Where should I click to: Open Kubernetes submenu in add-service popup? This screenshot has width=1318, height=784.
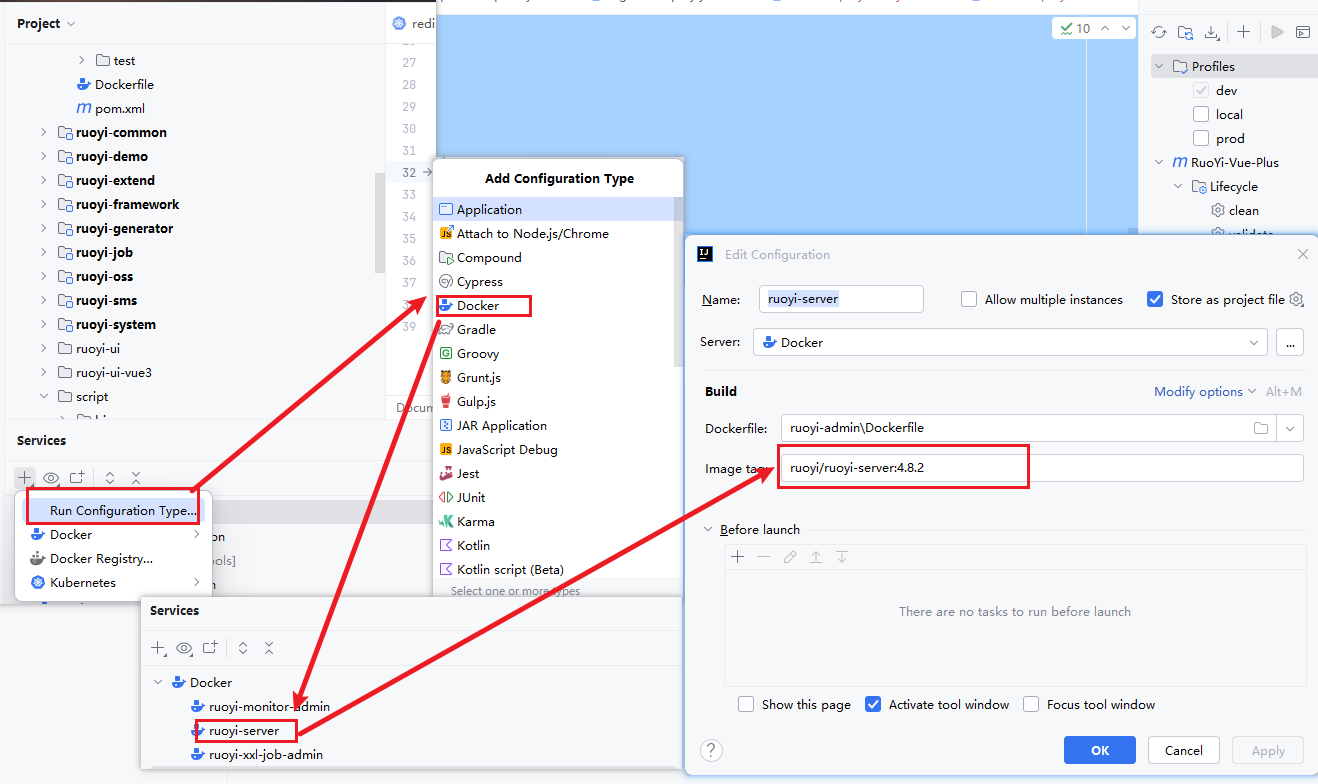pyautogui.click(x=114, y=582)
